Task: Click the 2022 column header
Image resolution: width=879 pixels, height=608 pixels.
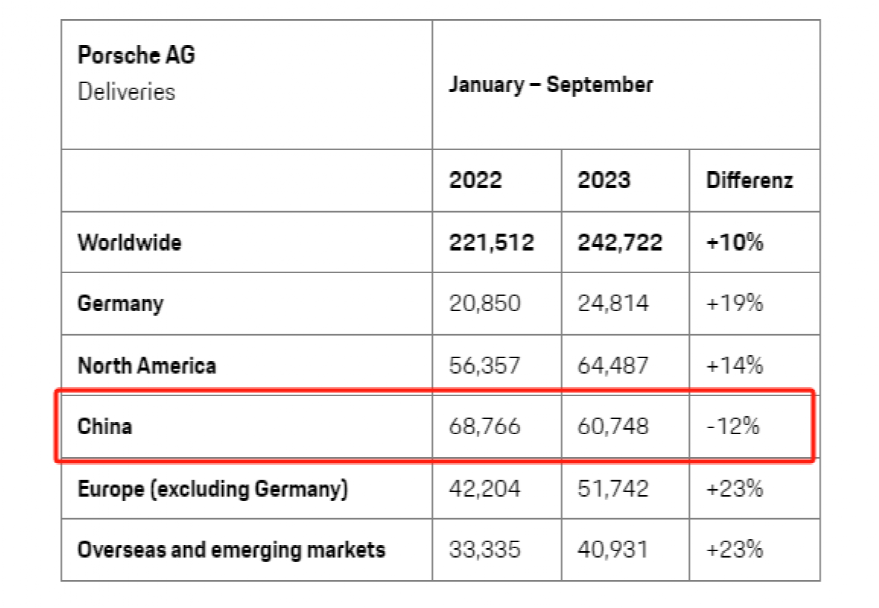Action: tap(475, 180)
